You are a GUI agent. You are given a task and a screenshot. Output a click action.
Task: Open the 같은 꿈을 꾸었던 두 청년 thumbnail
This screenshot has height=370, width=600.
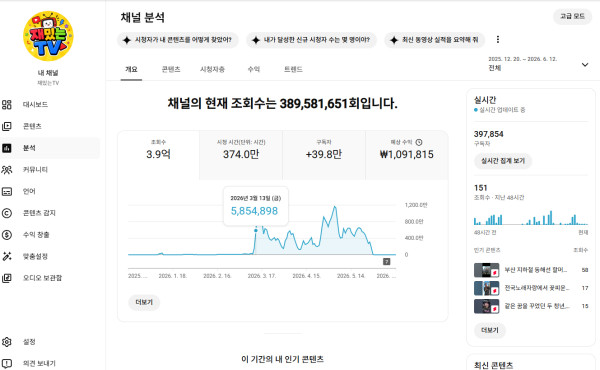coord(486,306)
